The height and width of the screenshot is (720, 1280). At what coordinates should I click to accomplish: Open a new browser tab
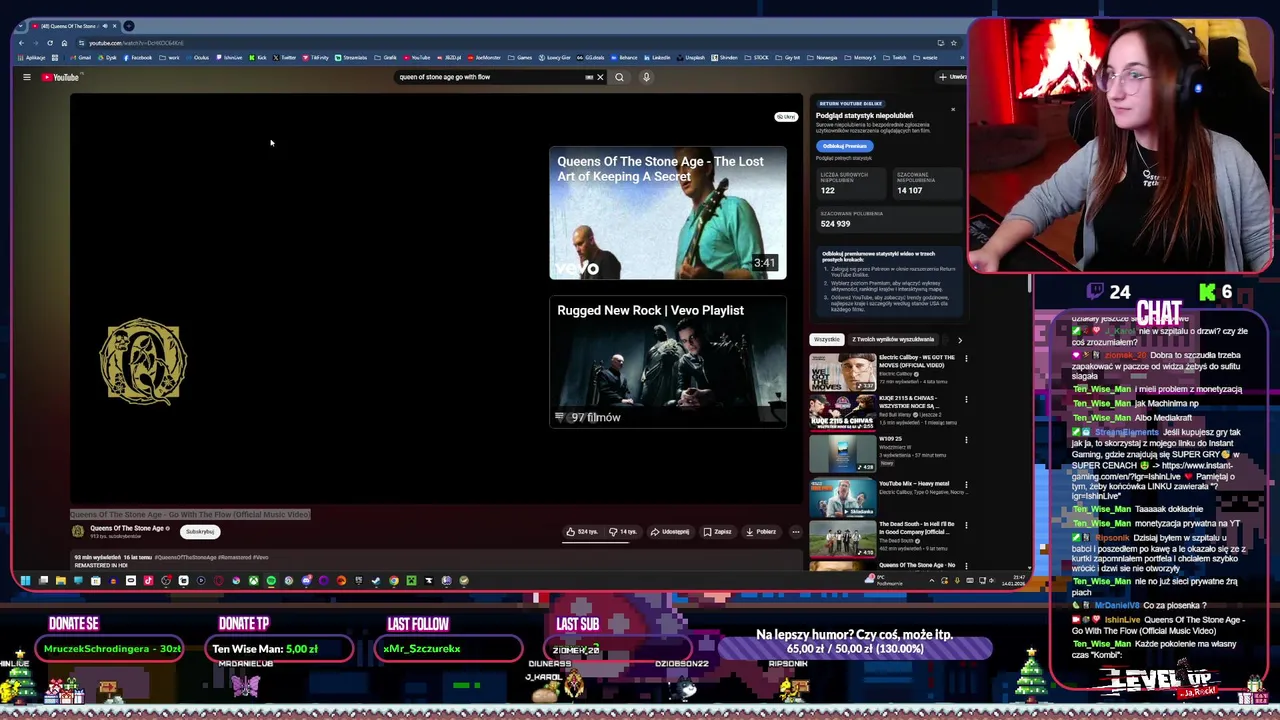(128, 26)
